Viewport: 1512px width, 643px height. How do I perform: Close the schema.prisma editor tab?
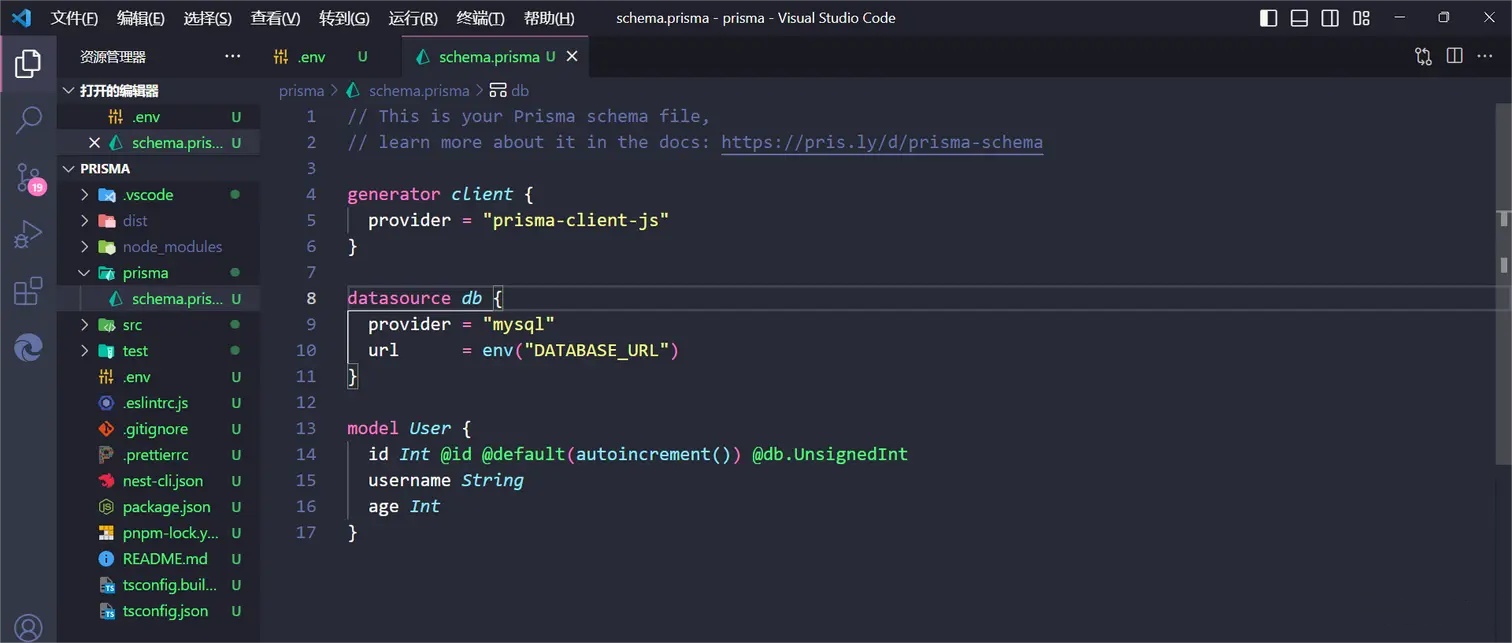click(x=572, y=57)
